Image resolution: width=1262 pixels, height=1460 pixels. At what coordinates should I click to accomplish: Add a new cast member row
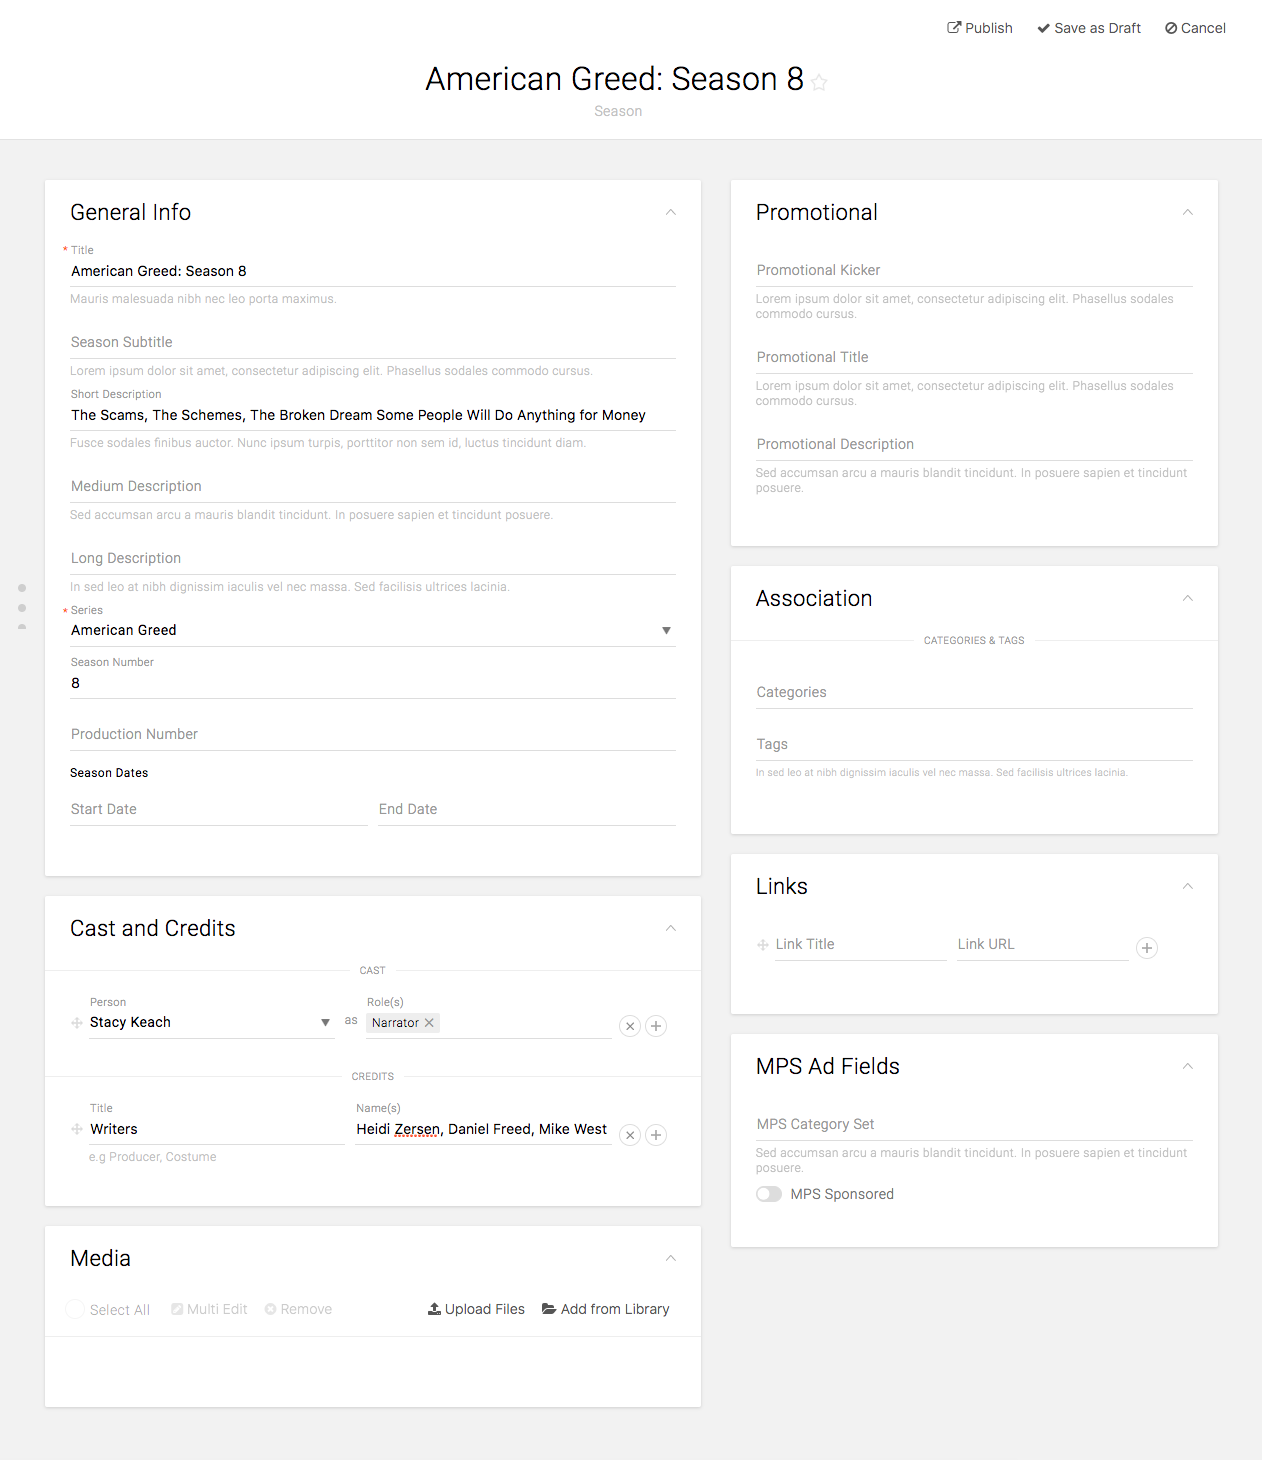pos(656,1026)
